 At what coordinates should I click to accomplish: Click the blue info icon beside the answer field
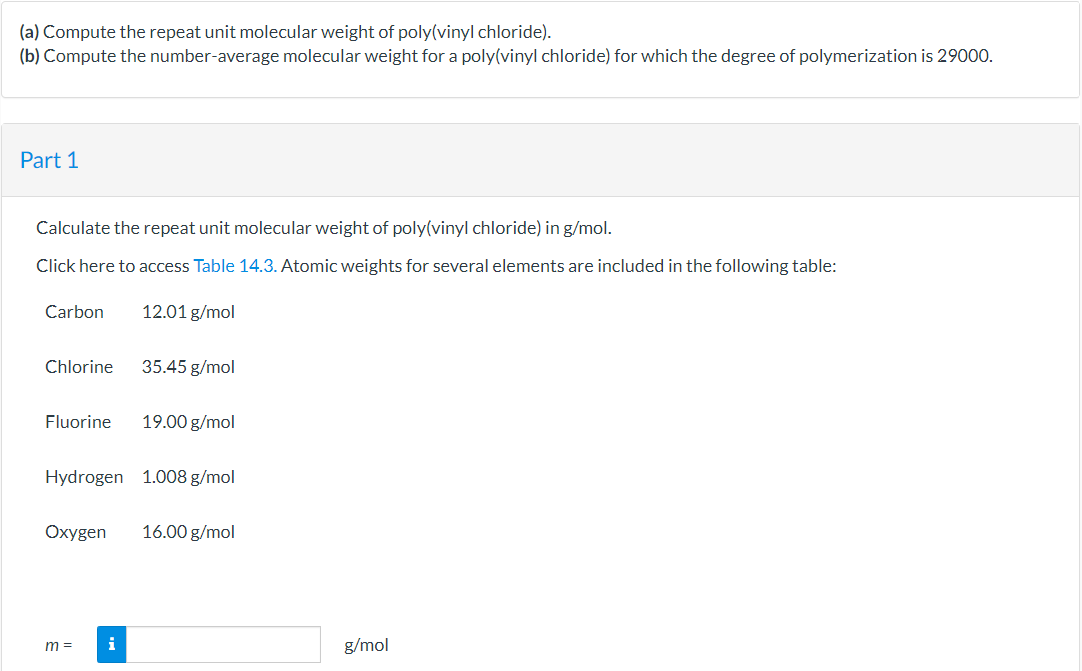(x=111, y=644)
